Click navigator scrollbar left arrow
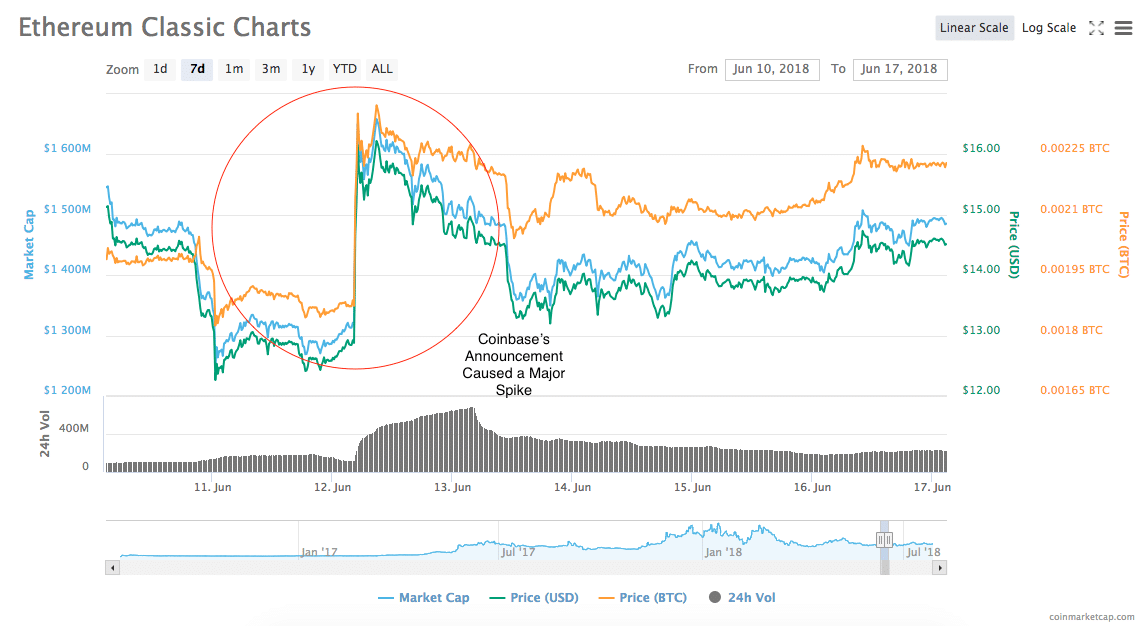The image size is (1143, 626). pos(112,567)
